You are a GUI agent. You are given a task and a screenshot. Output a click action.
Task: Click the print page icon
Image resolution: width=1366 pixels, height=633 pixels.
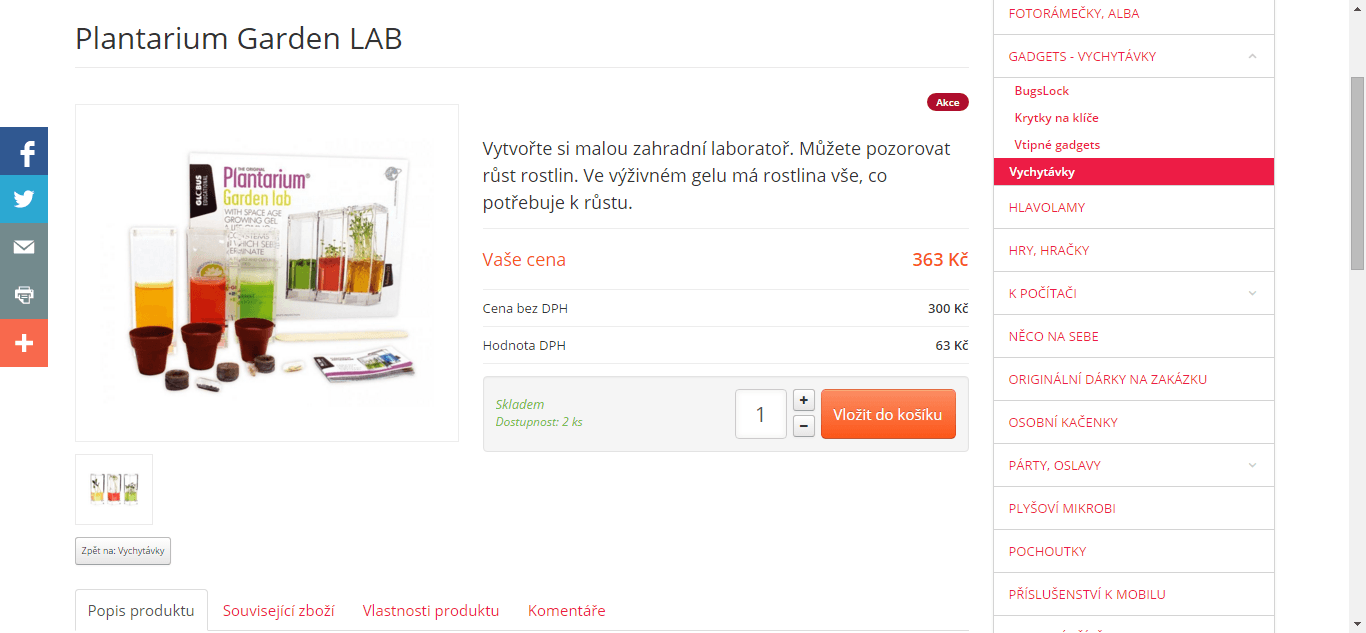click(24, 296)
